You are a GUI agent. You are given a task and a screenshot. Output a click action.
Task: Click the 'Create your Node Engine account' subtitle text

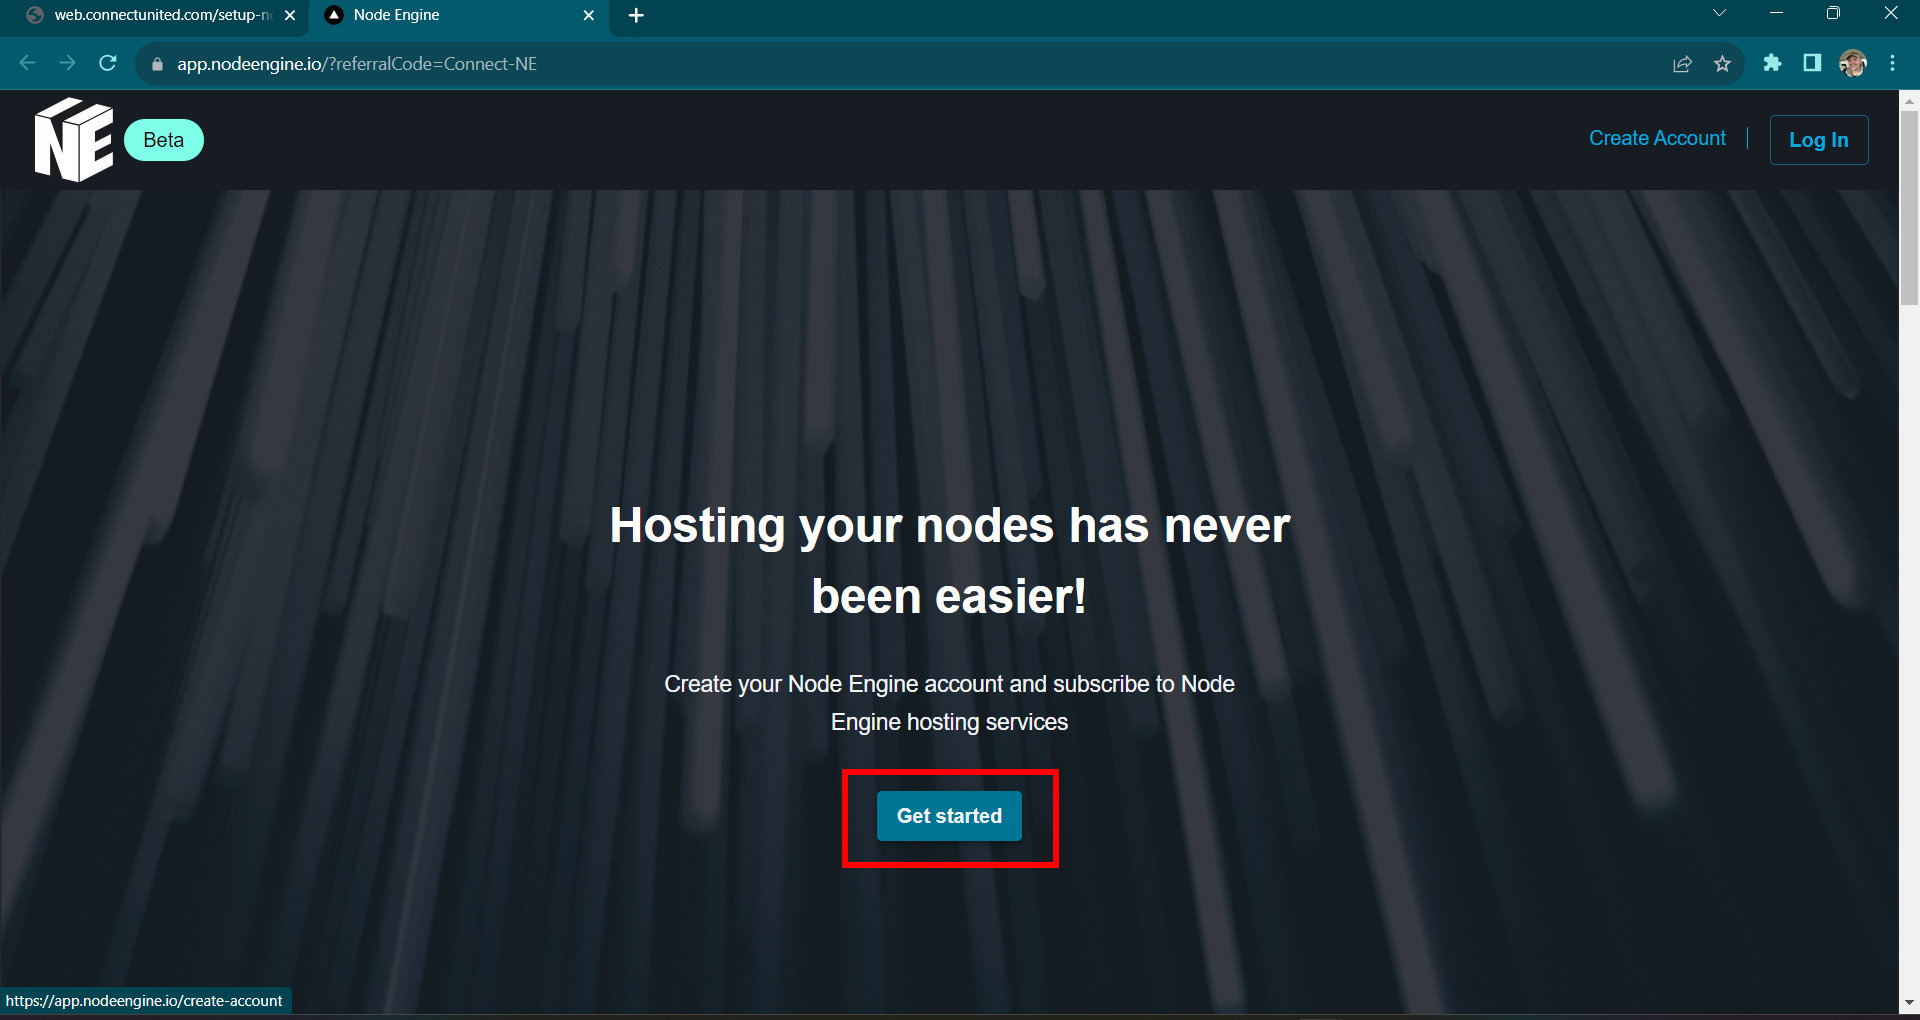click(949, 703)
